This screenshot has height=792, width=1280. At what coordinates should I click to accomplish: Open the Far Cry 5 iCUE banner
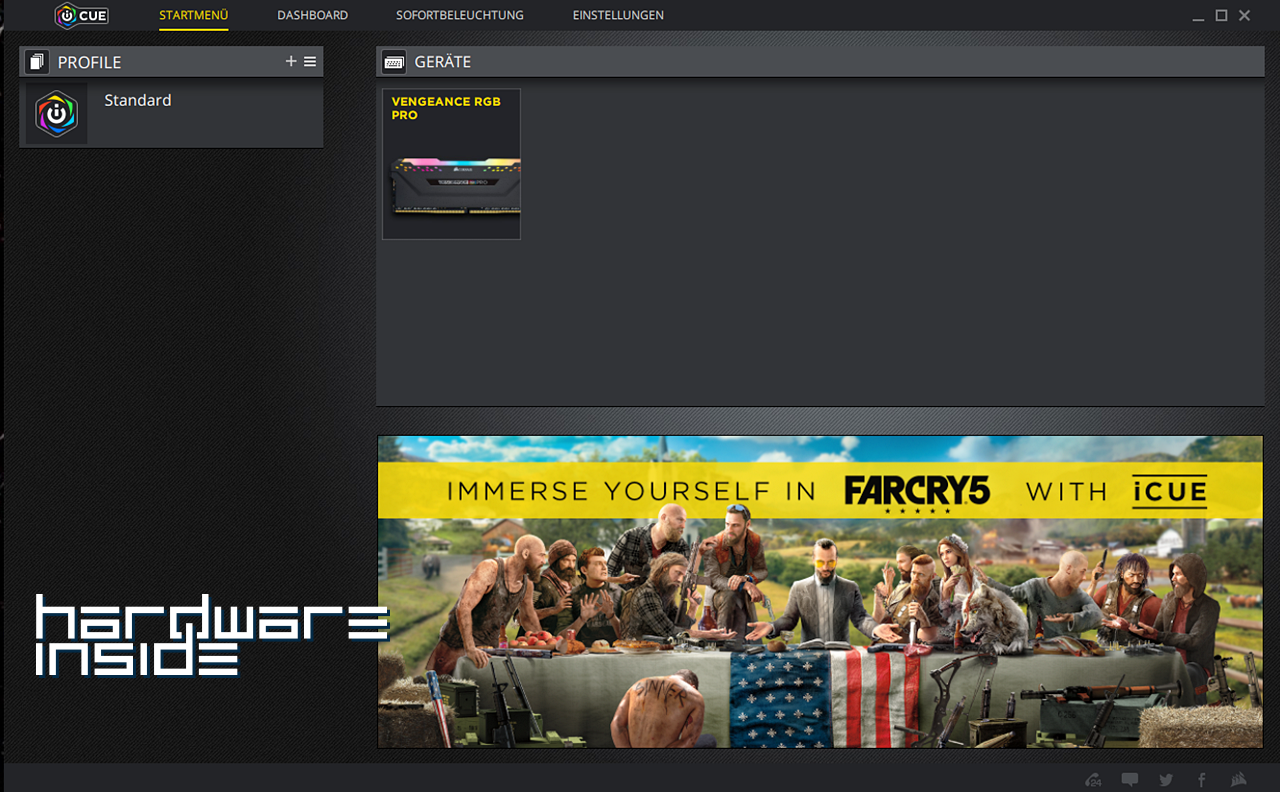click(x=820, y=591)
